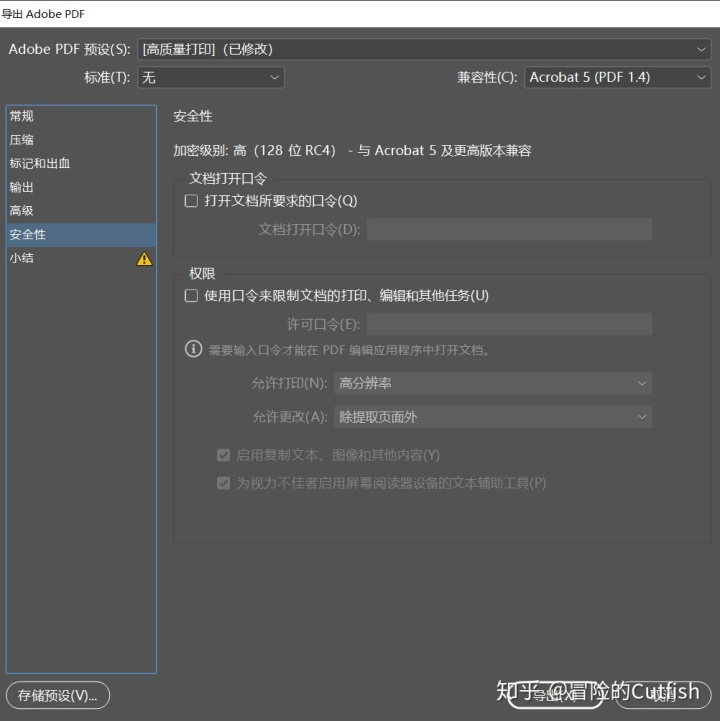This screenshot has height=721, width=720.
Task: Select 常规 in the left category list
Action: [x=81, y=116]
